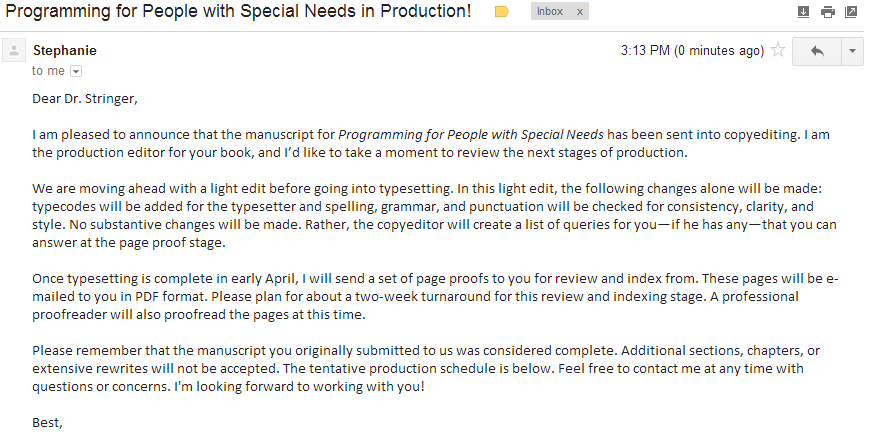Open email in a new window
The image size is (881, 439).
851,12
